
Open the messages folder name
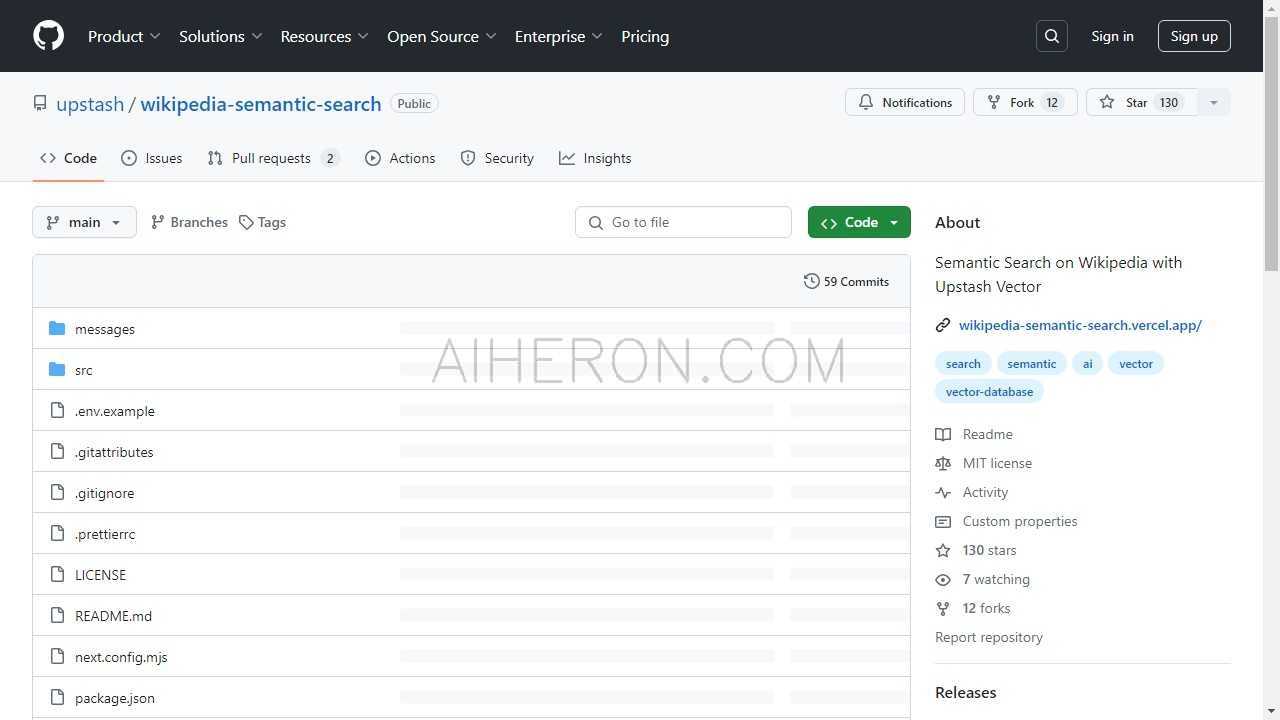click(105, 329)
